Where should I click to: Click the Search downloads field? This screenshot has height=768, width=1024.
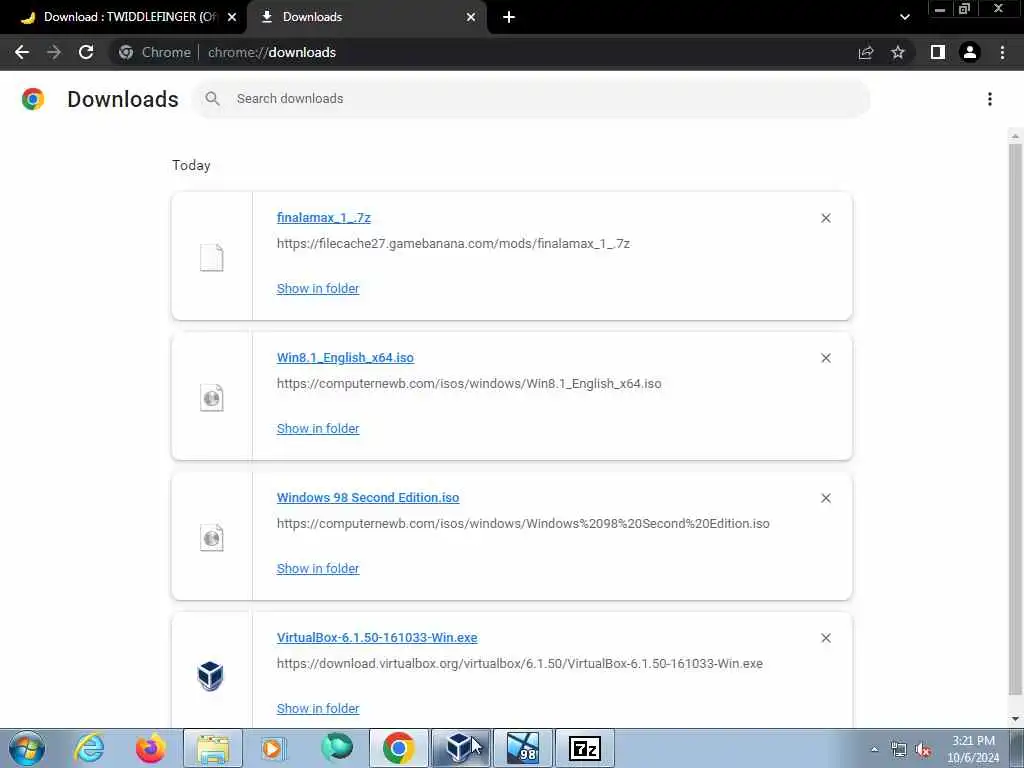(x=532, y=99)
